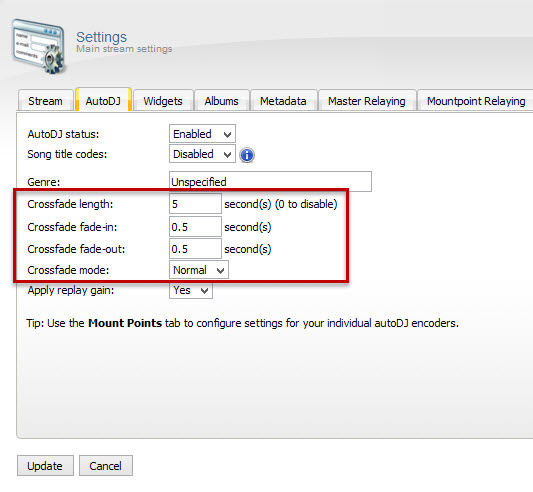Open the AutoDJ status dropdown
The width and height of the screenshot is (533, 492).
point(202,134)
